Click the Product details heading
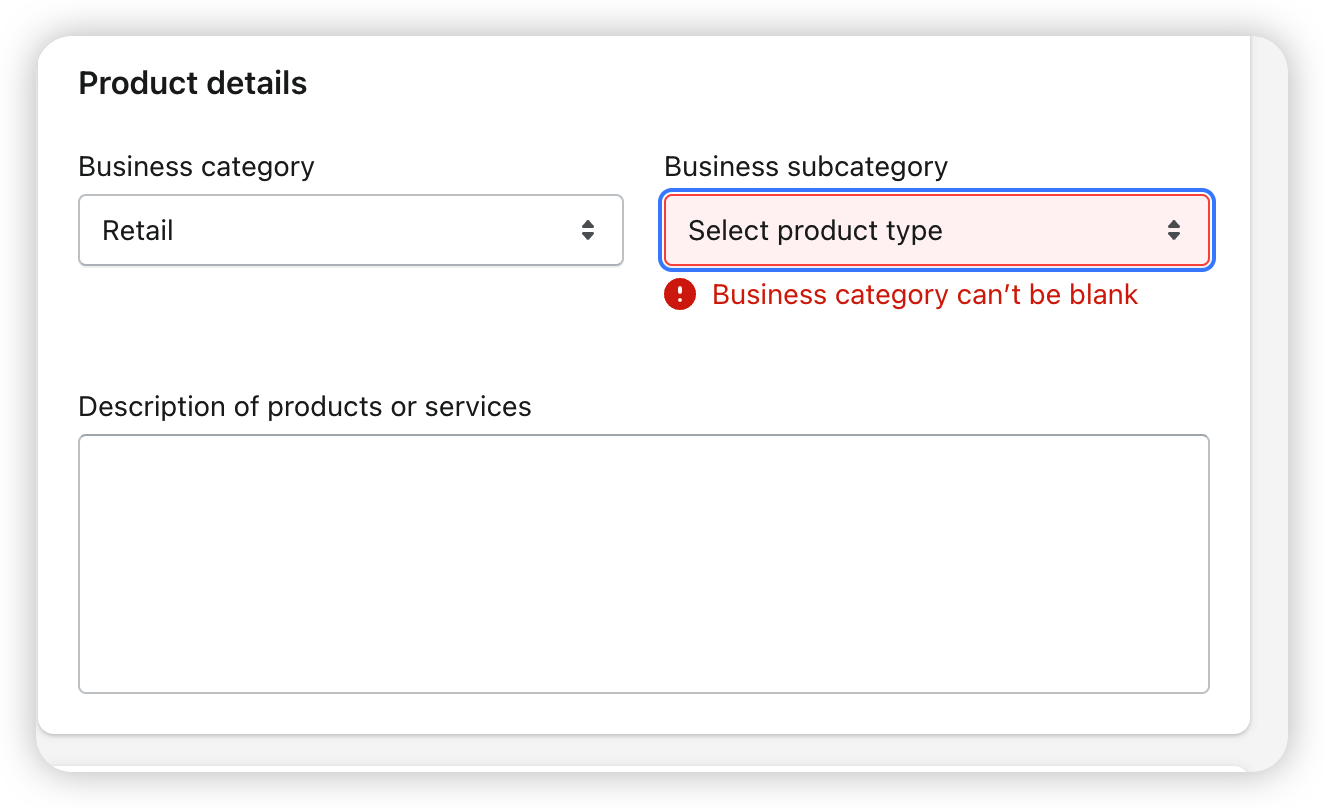Screen dimensions: 1324x808 192,83
